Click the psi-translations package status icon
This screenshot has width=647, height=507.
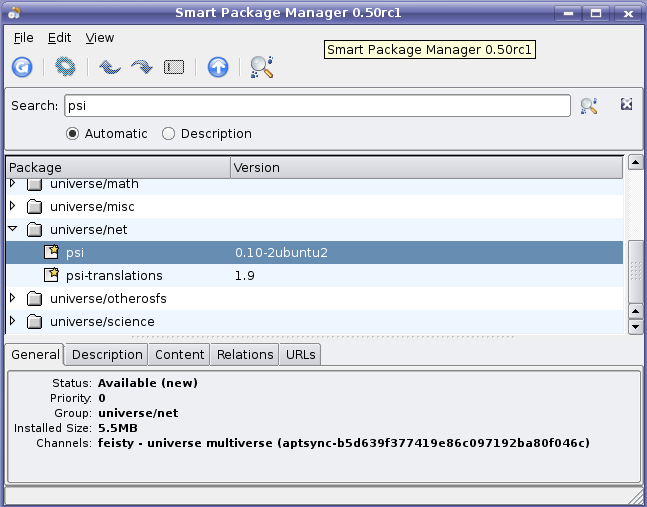51,275
